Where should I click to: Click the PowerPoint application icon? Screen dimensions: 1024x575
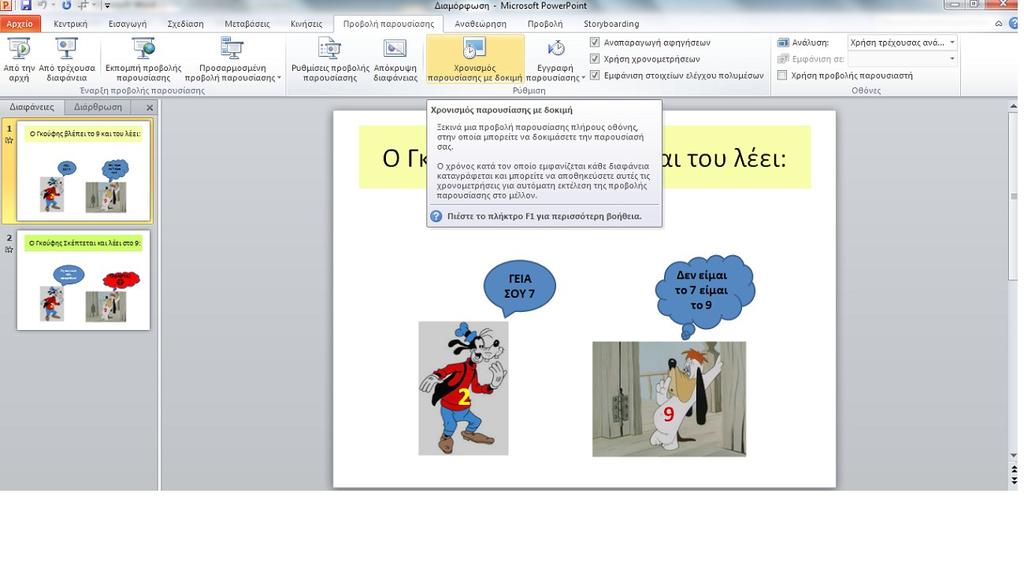[7, 5]
